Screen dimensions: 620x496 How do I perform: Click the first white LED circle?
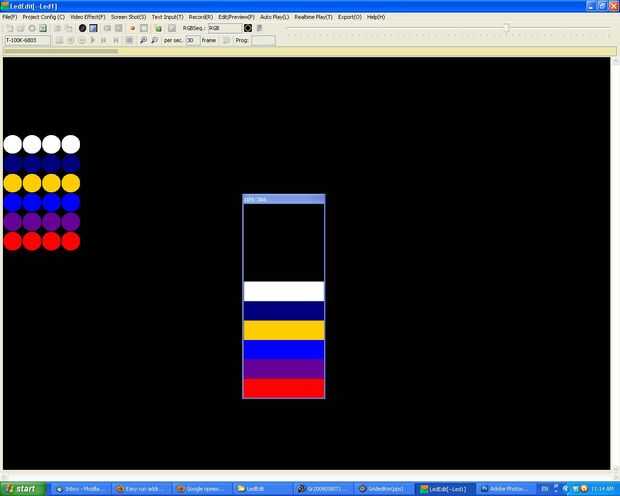[x=13, y=144]
